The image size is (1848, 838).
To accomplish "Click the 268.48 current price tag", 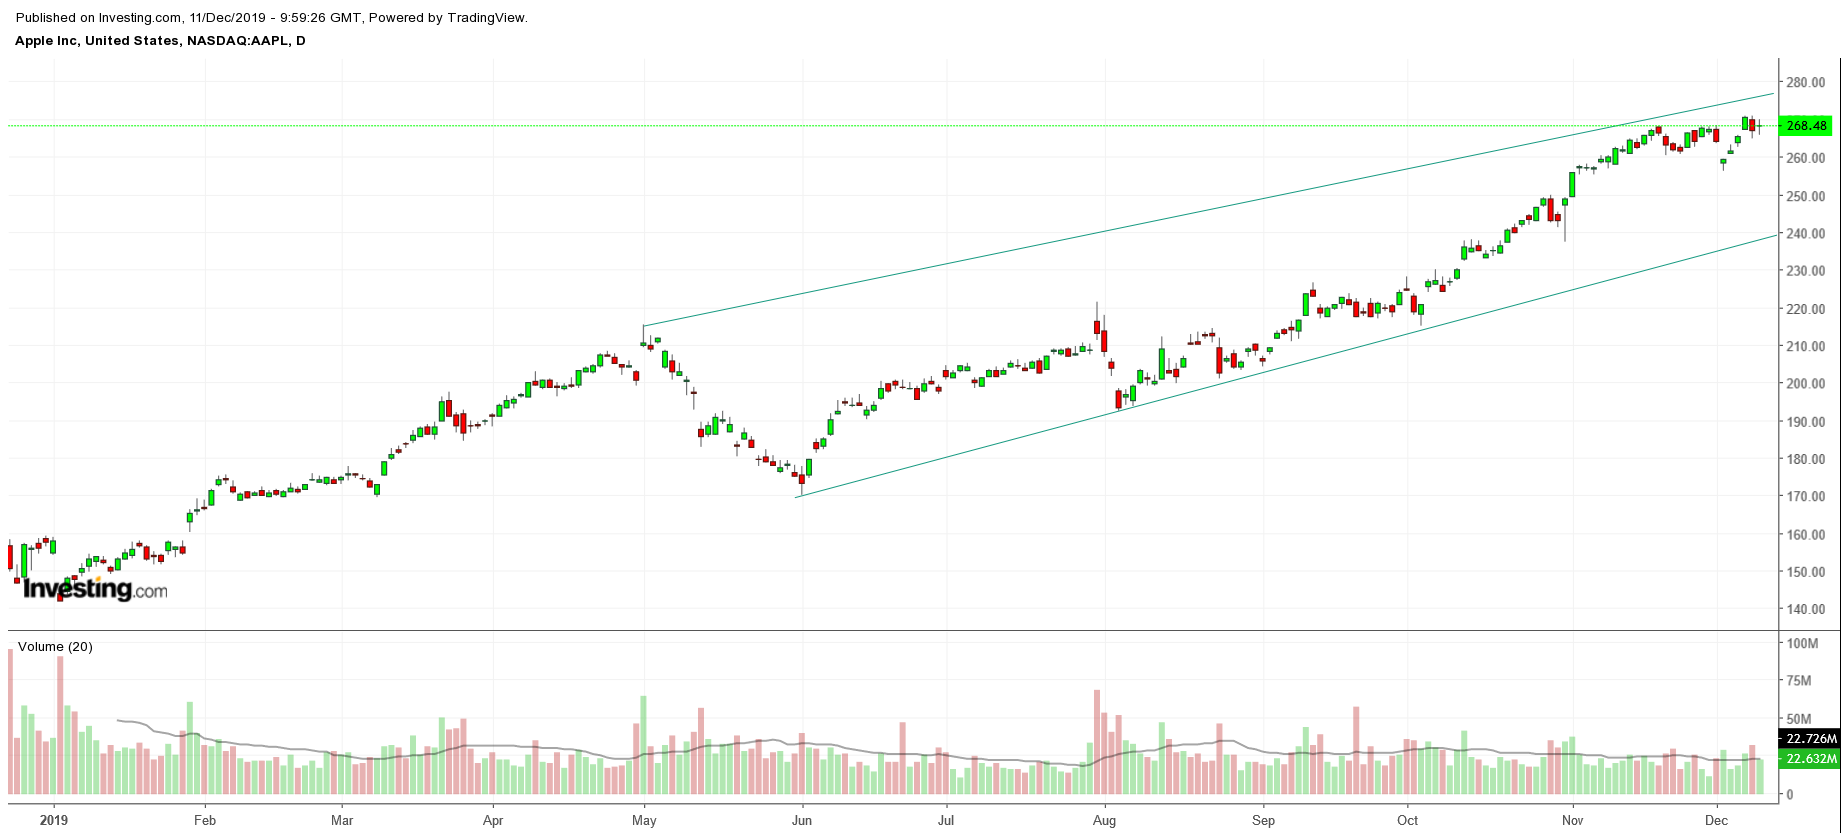I will coord(1807,126).
